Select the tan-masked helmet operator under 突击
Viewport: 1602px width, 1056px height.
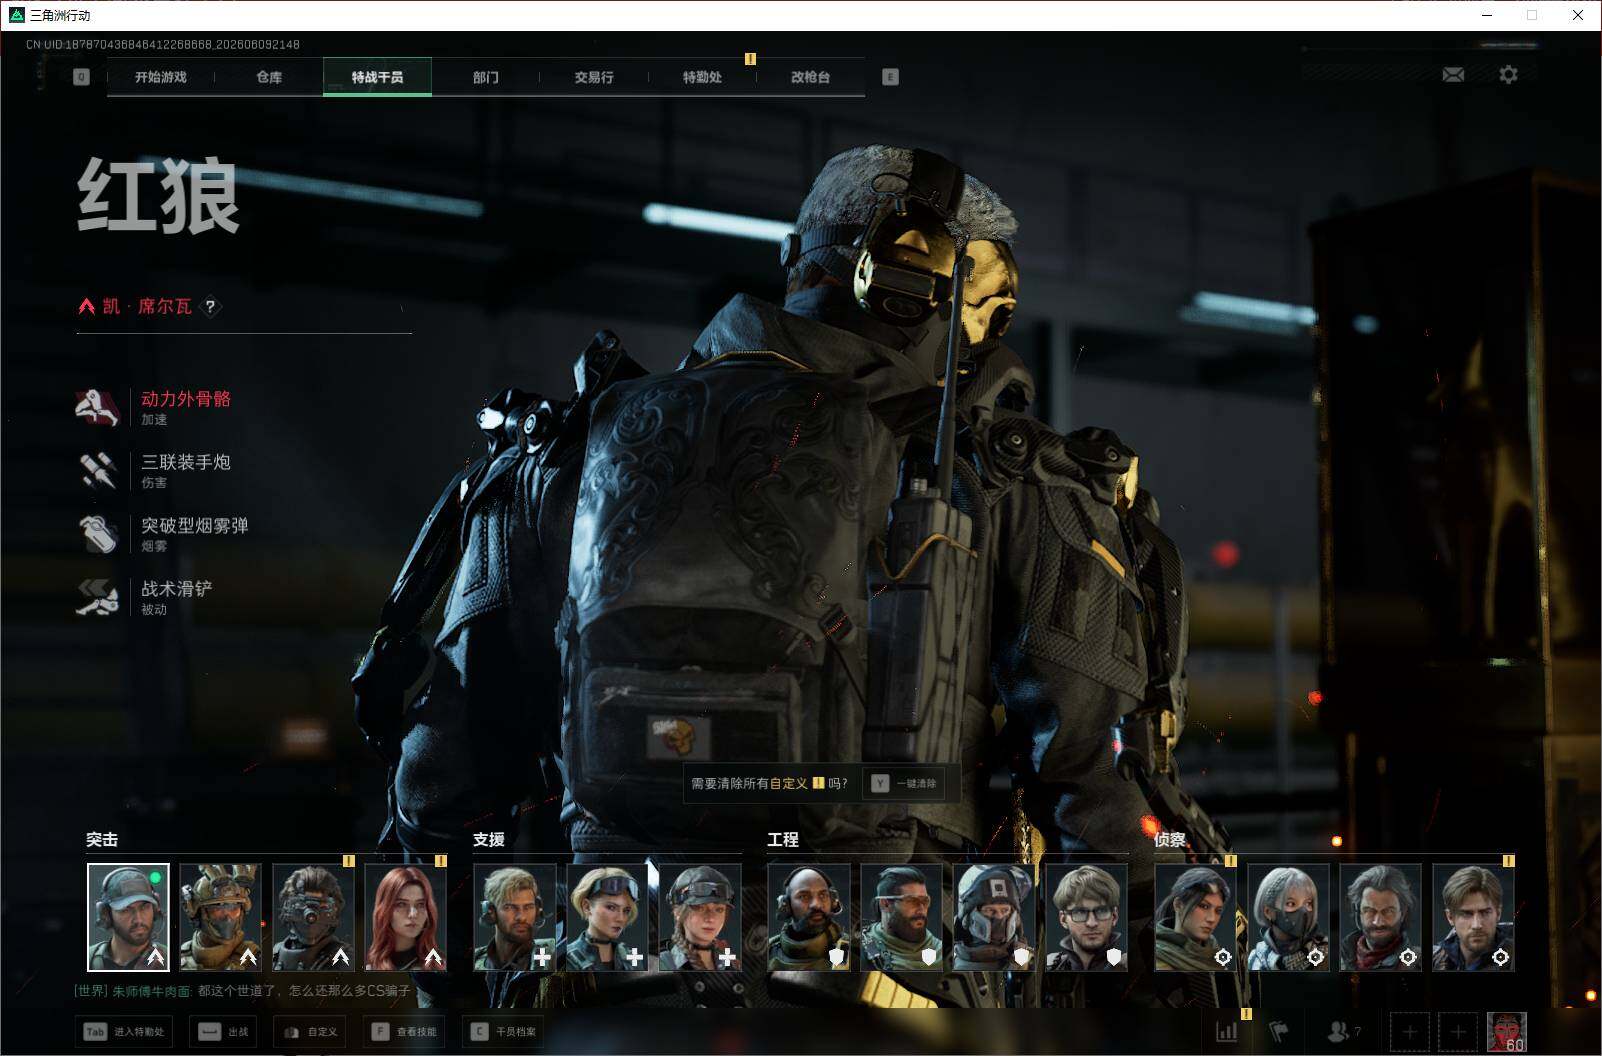click(221, 917)
